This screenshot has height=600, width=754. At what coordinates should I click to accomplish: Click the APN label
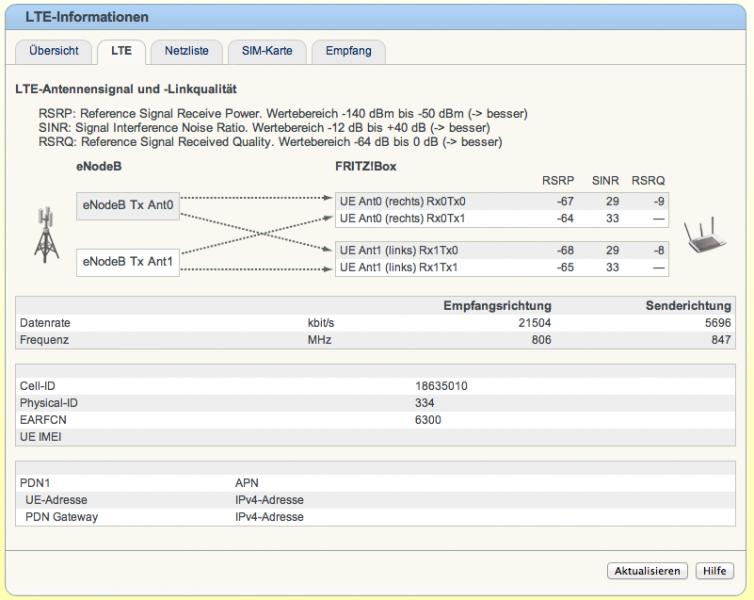click(x=247, y=483)
